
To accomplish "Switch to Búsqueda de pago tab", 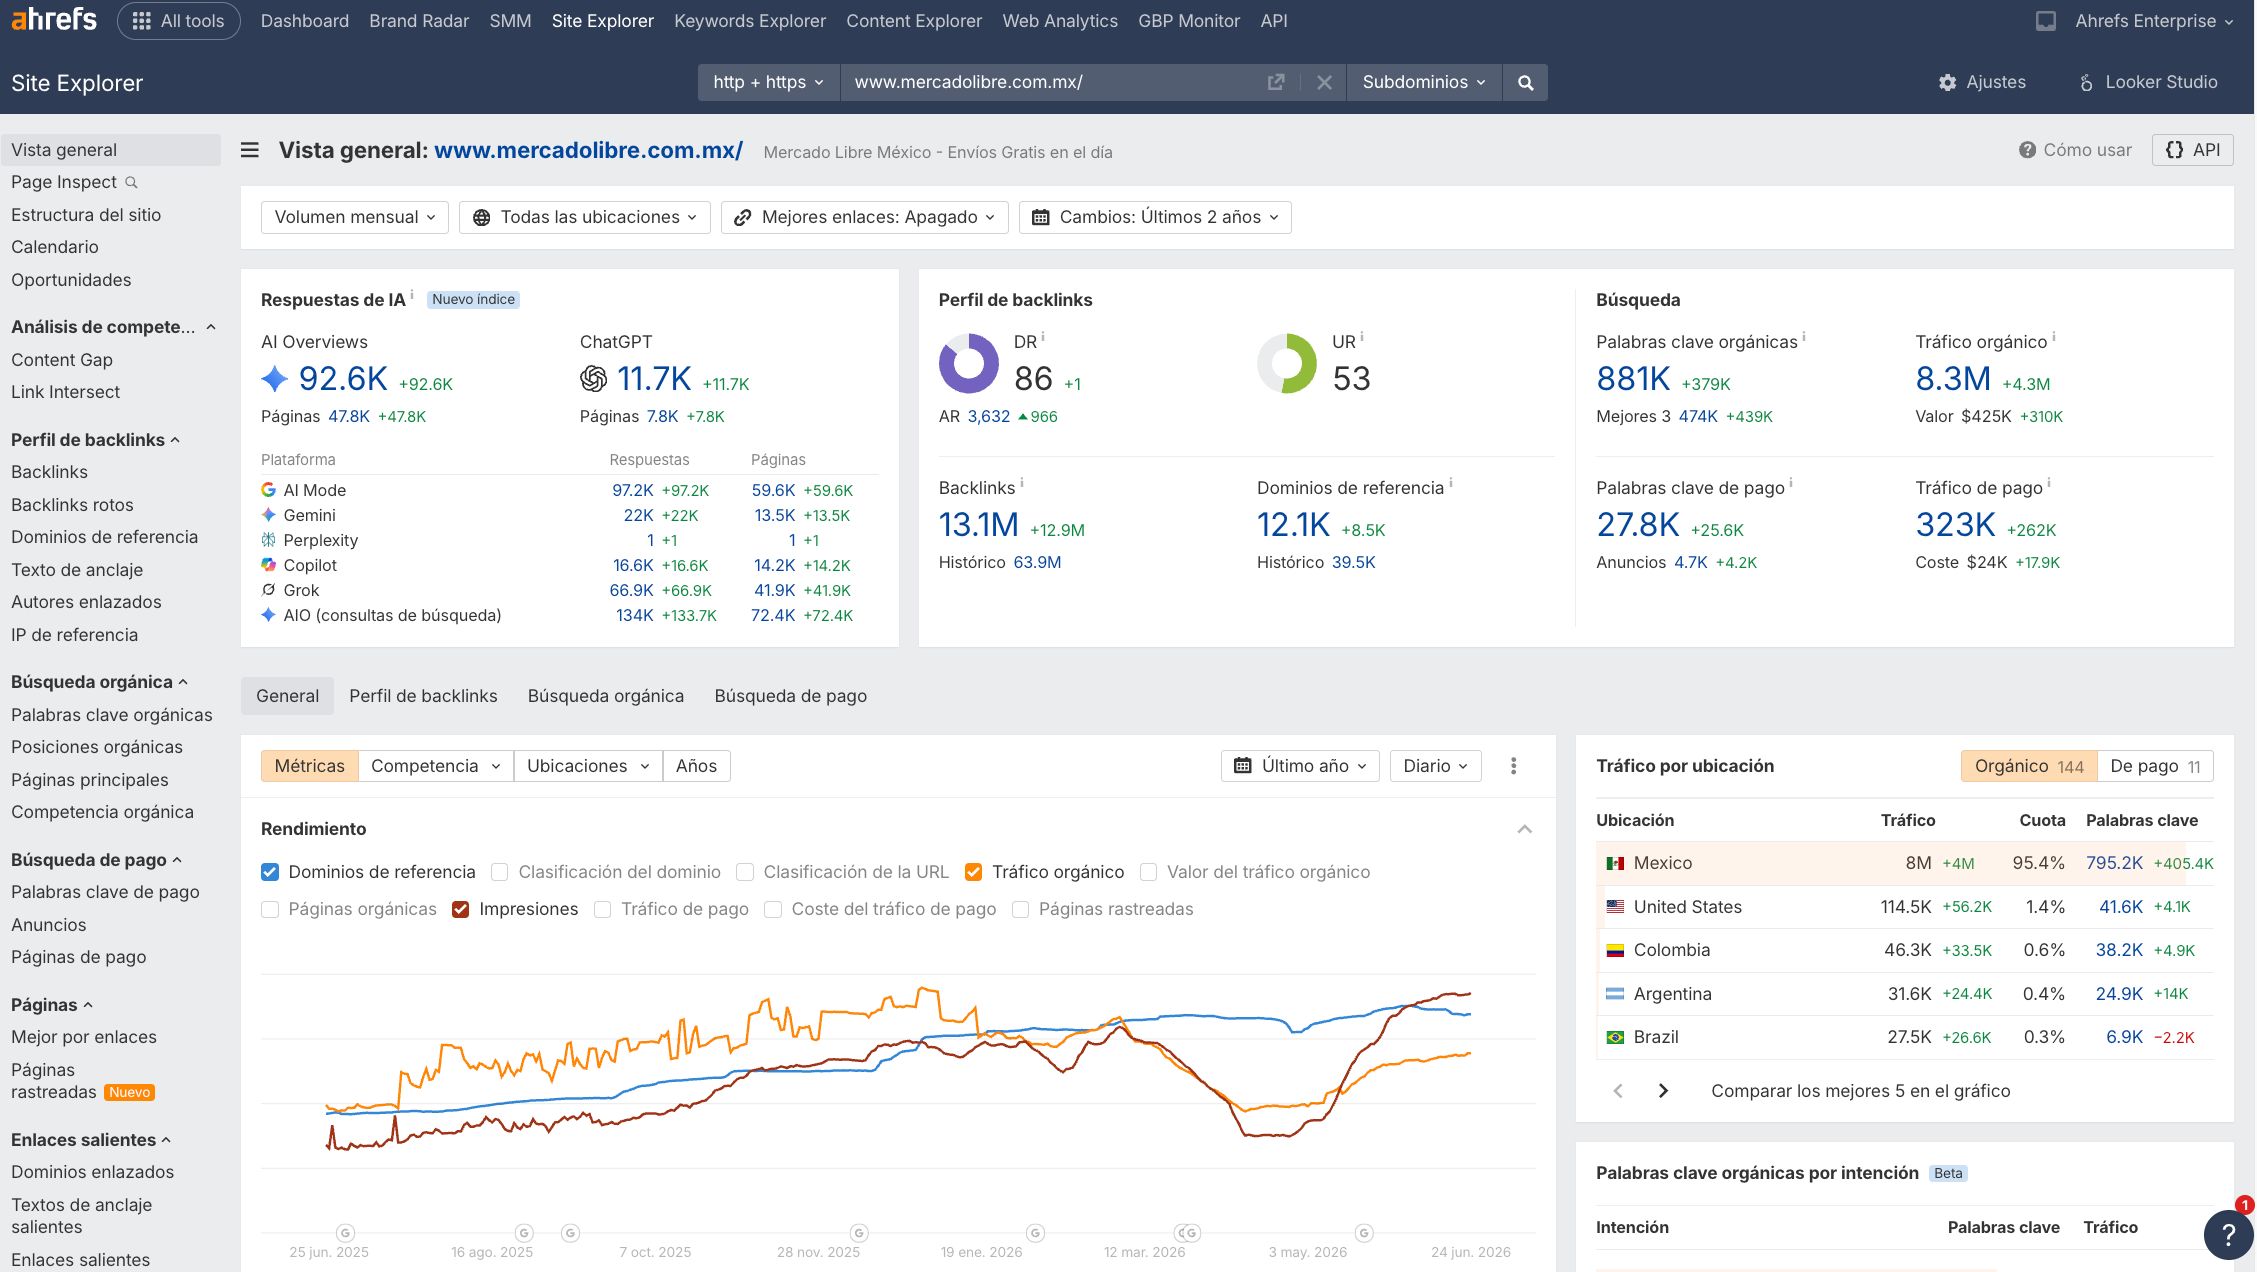I will (791, 696).
